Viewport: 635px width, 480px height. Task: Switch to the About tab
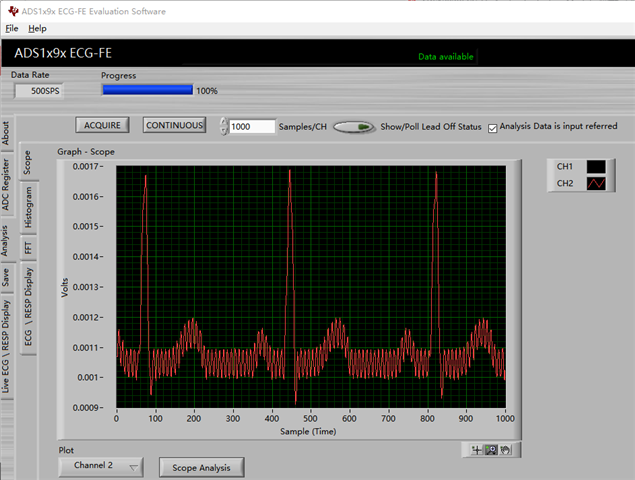click(6, 133)
